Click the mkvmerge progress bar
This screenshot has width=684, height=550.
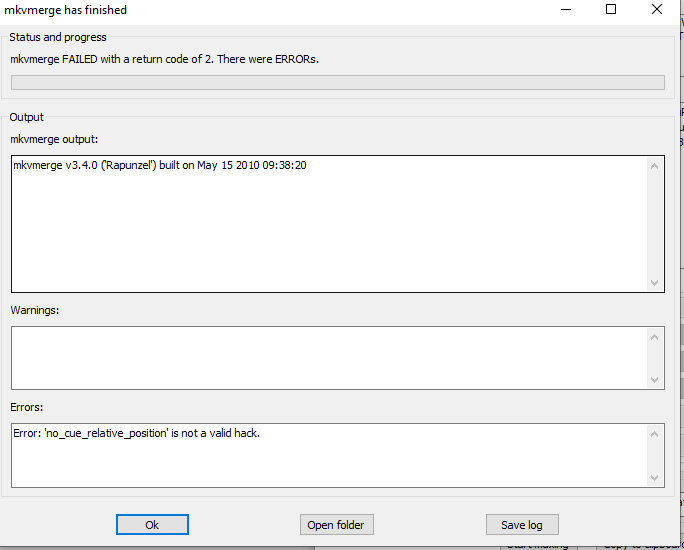[338, 82]
